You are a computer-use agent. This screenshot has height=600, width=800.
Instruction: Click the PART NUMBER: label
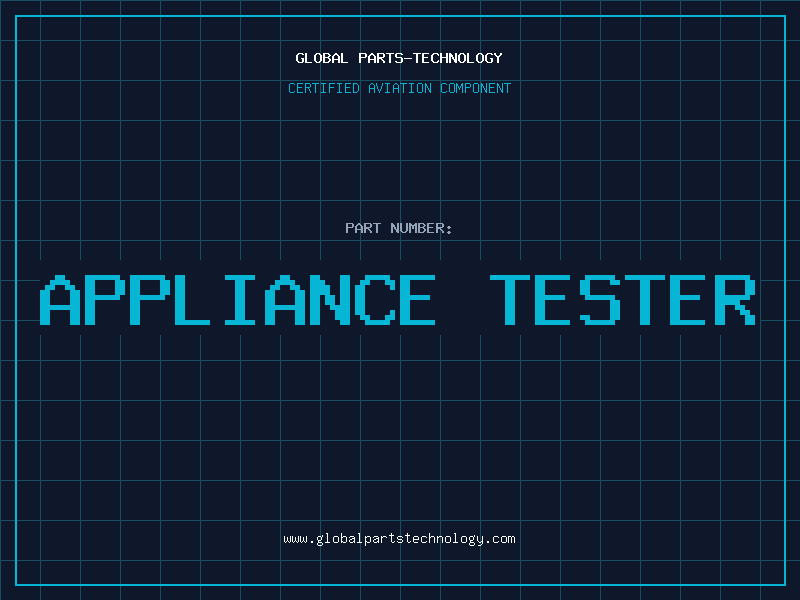(399, 228)
